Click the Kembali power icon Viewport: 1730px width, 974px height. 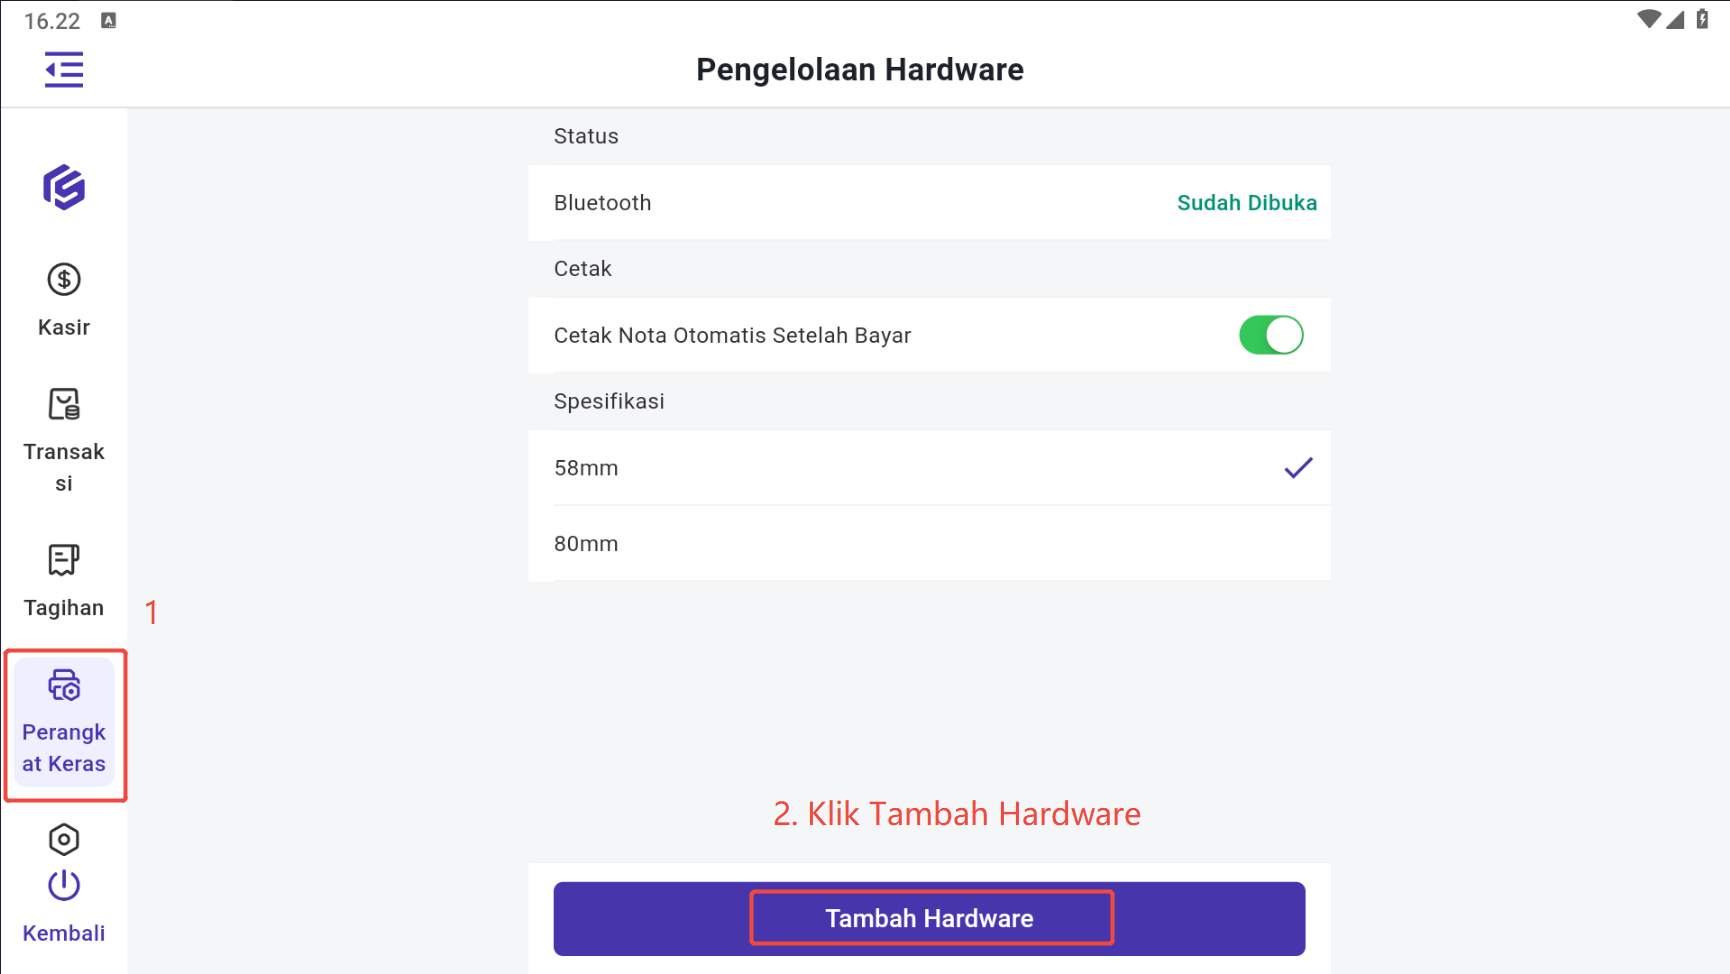(x=64, y=886)
